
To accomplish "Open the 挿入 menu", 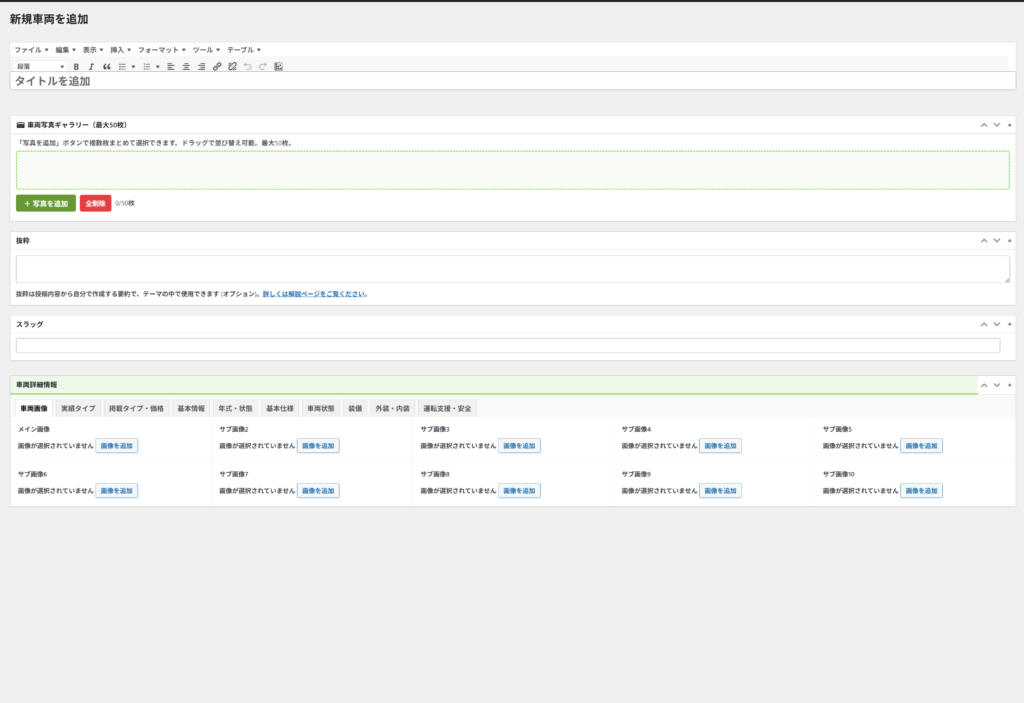I will click(x=120, y=50).
